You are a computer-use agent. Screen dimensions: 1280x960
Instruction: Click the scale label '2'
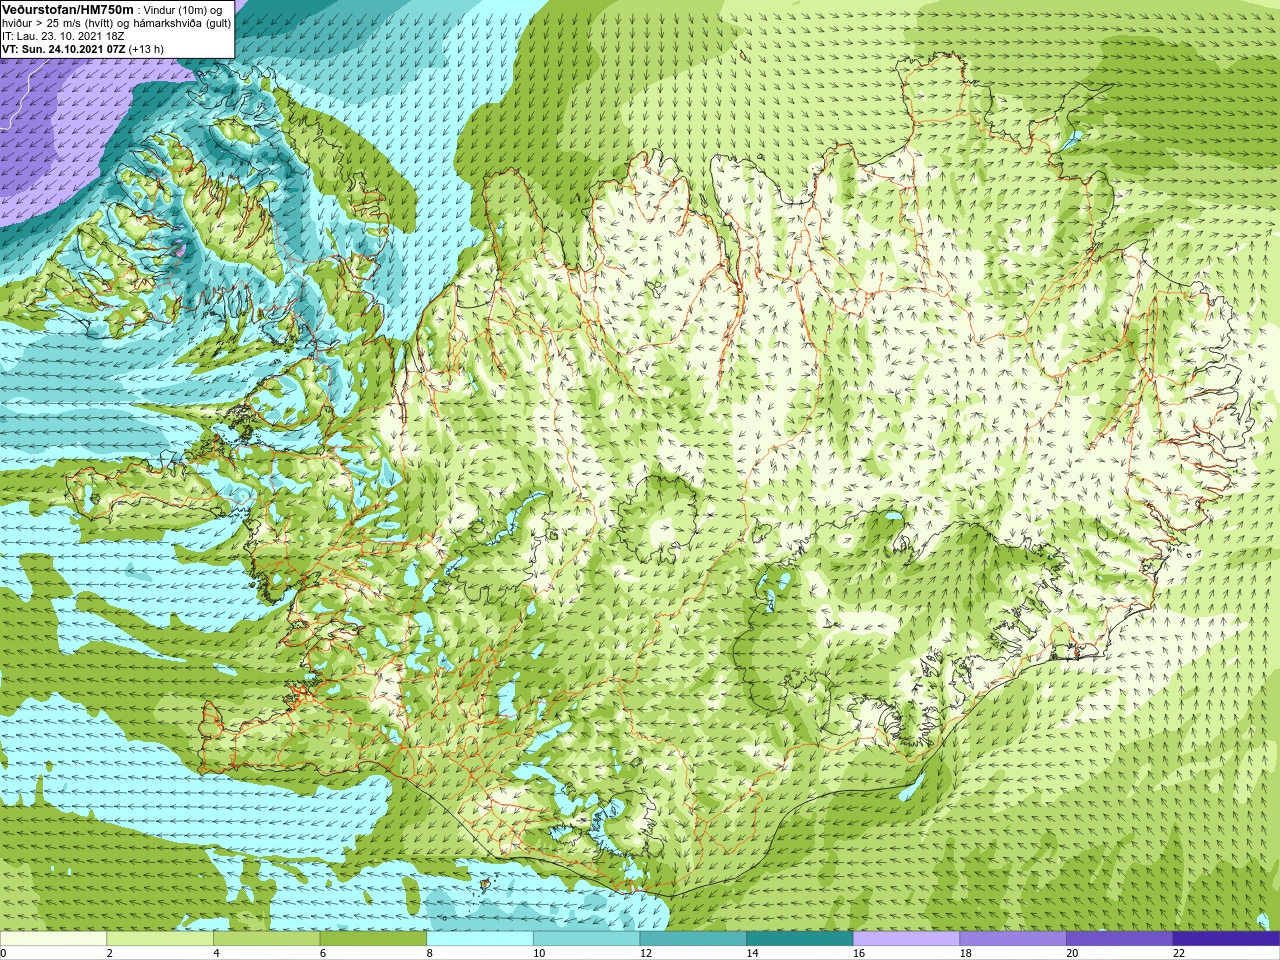[x=110, y=953]
